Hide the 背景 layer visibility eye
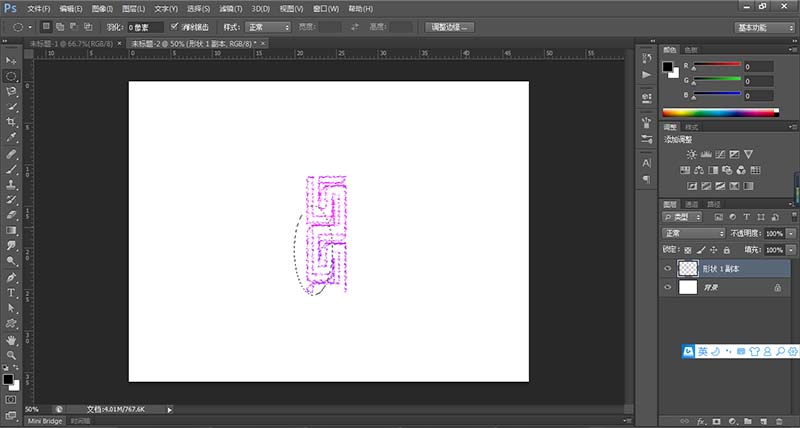The image size is (800, 428). (667, 287)
